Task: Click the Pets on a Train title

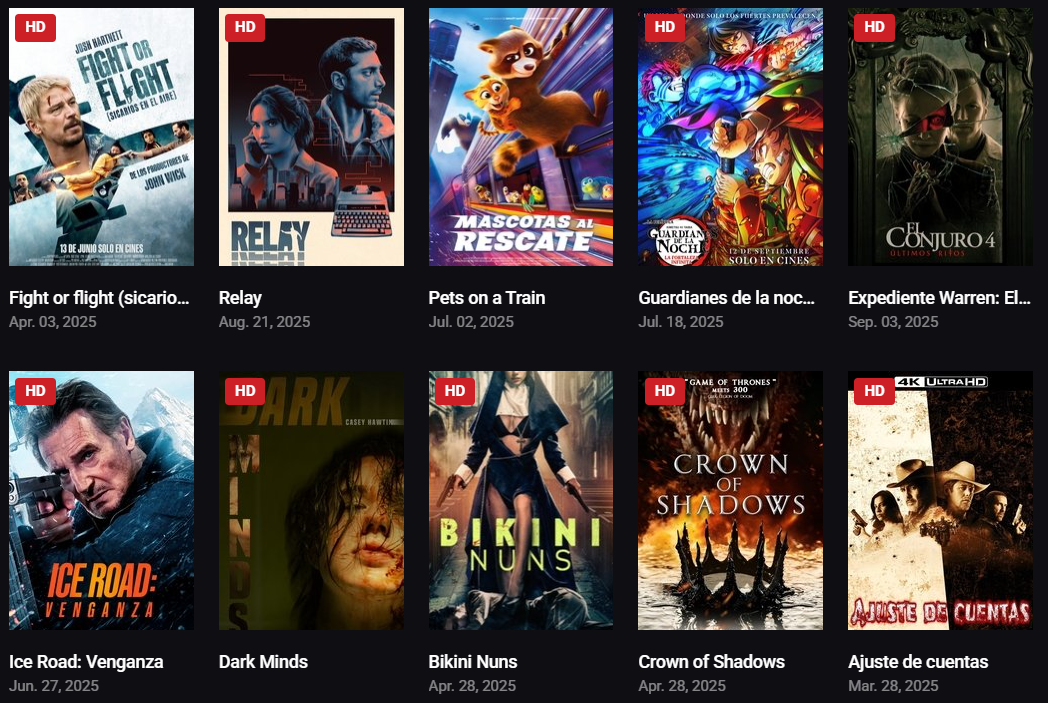Action: (487, 298)
